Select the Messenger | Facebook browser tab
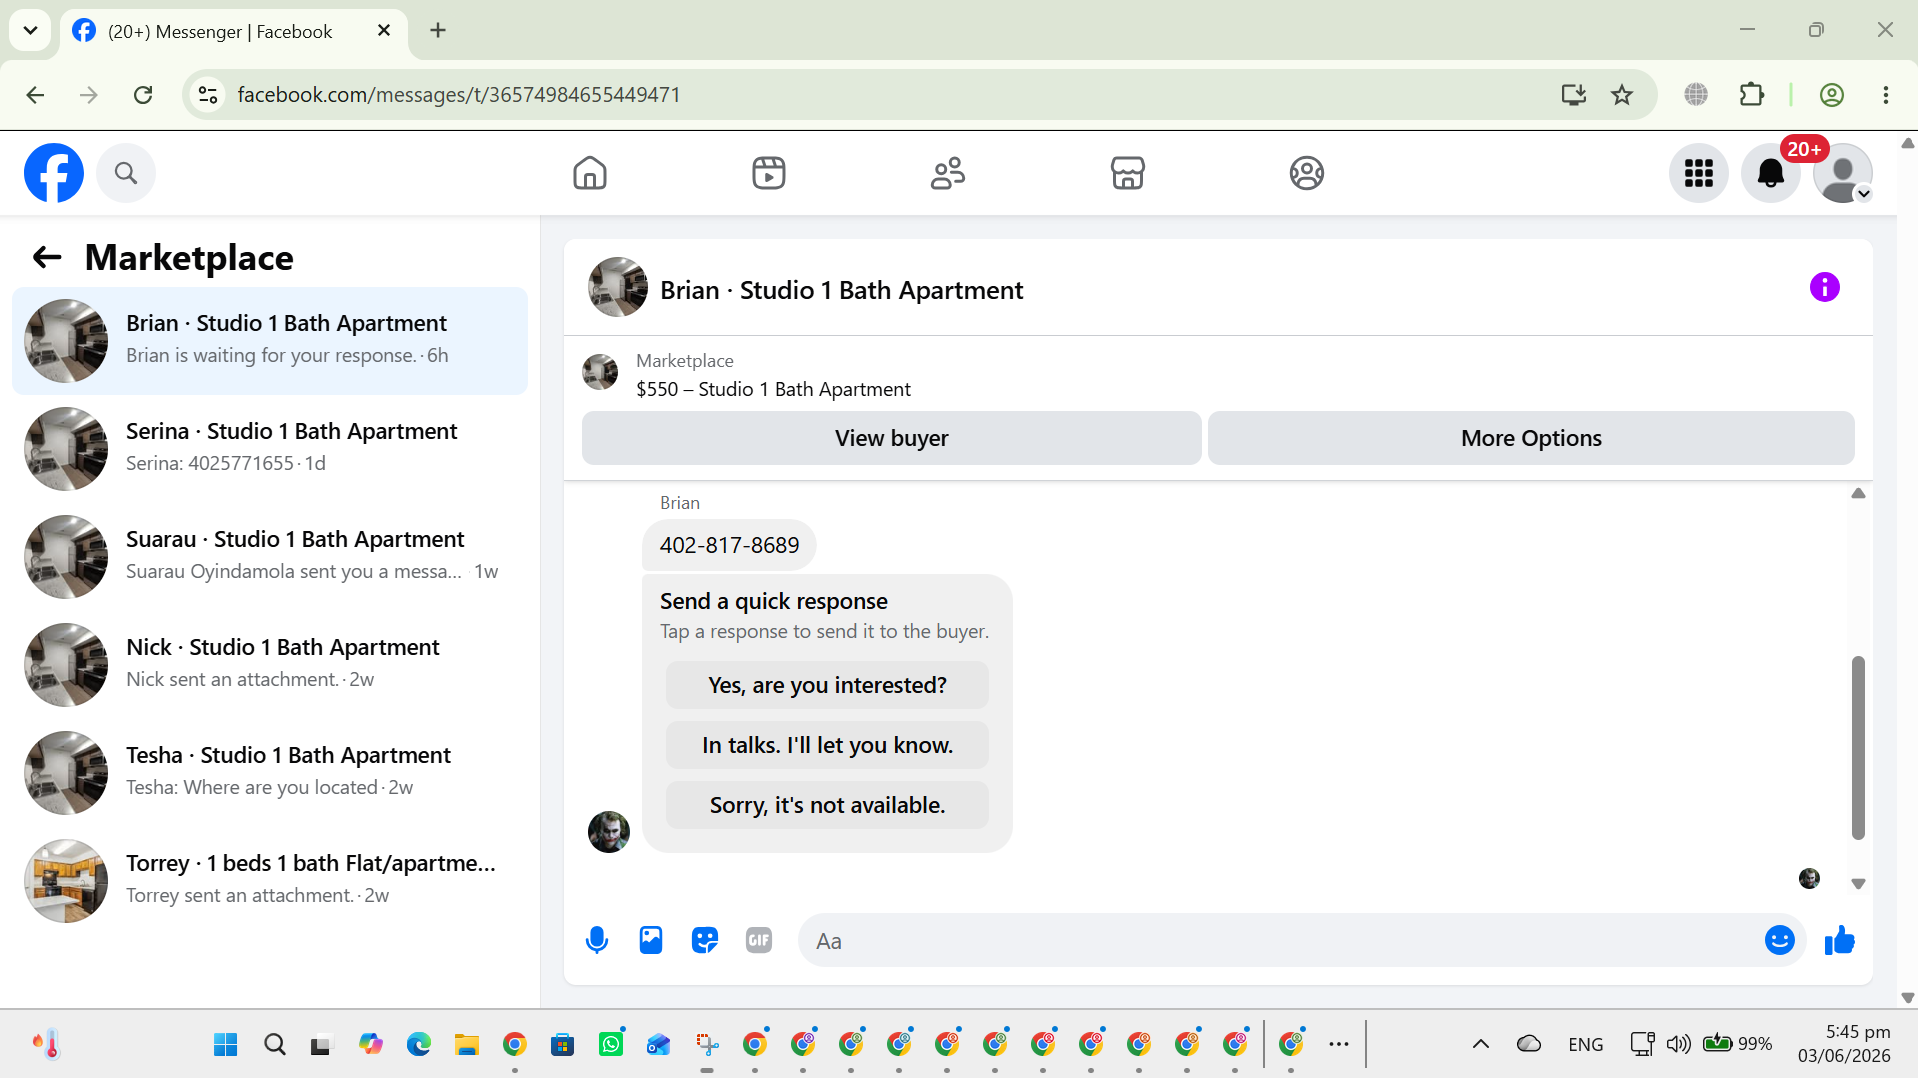Viewport: 1918px width, 1078px height. point(233,31)
